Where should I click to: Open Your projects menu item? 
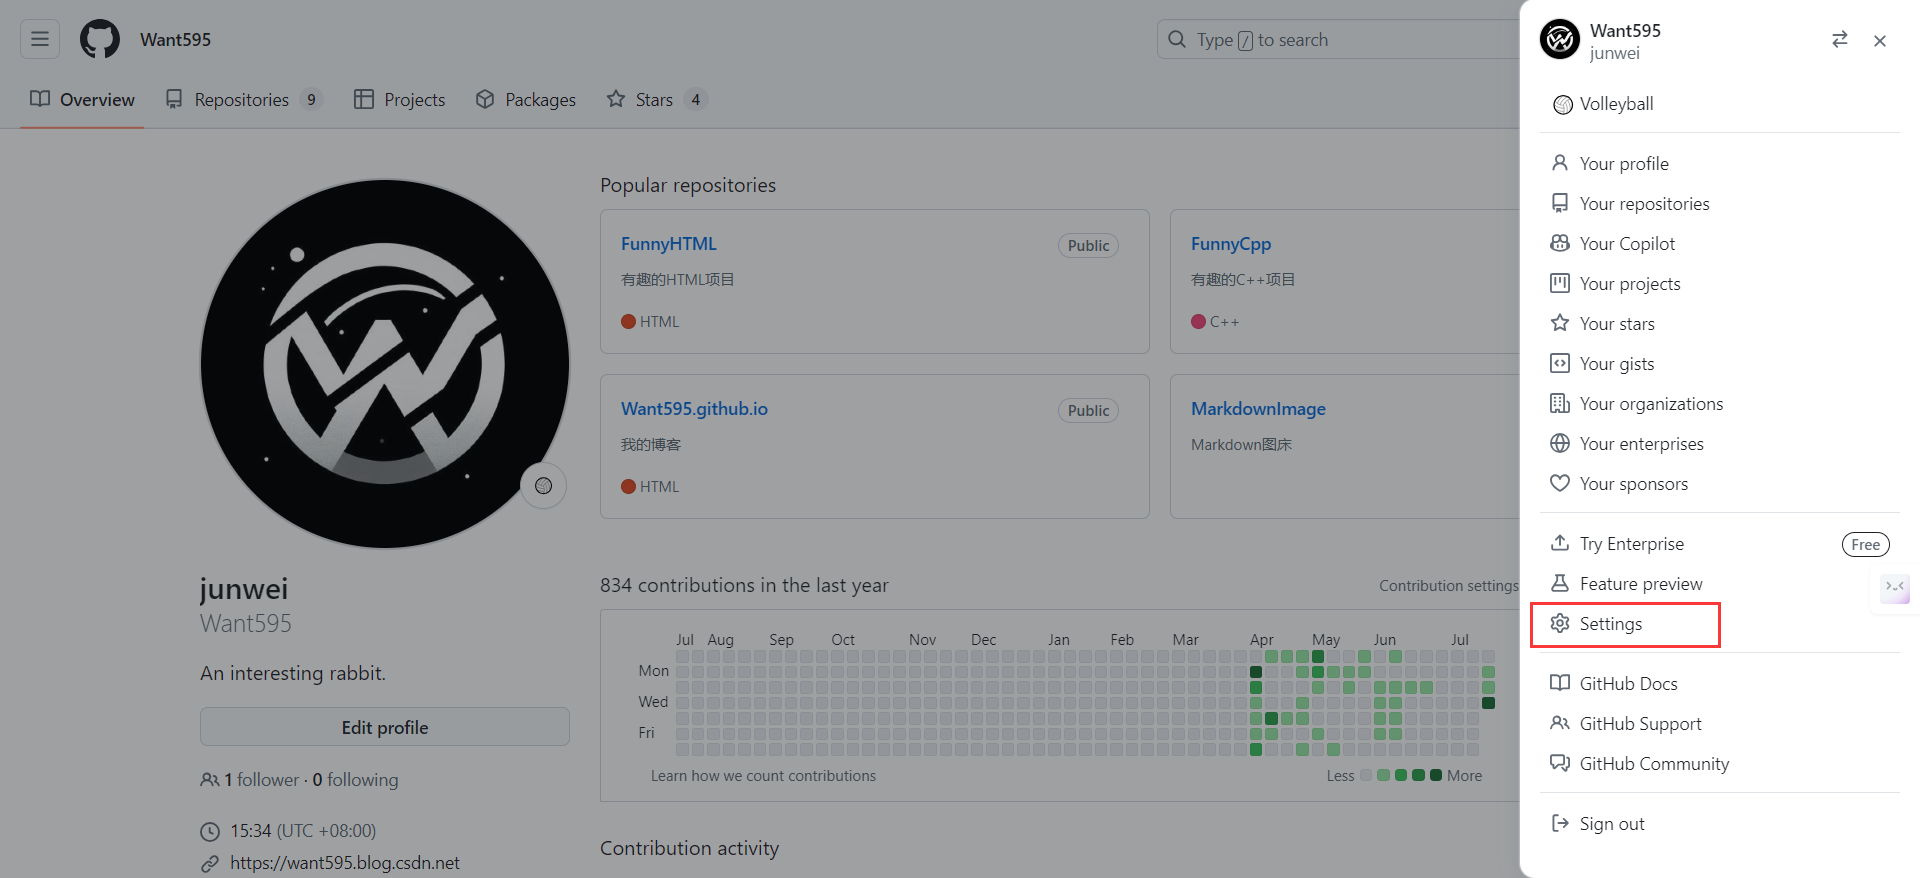(x=1720, y=283)
